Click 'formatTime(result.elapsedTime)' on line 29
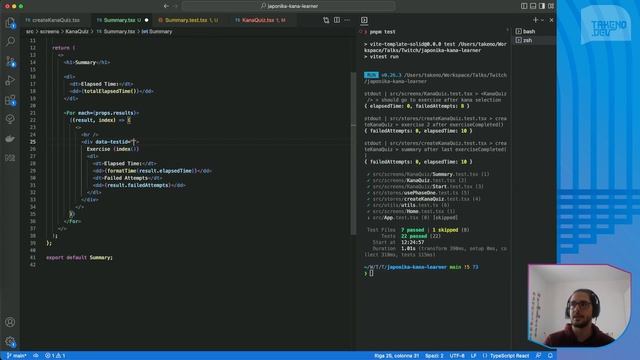Screen dimensions: 640x360 (152, 171)
